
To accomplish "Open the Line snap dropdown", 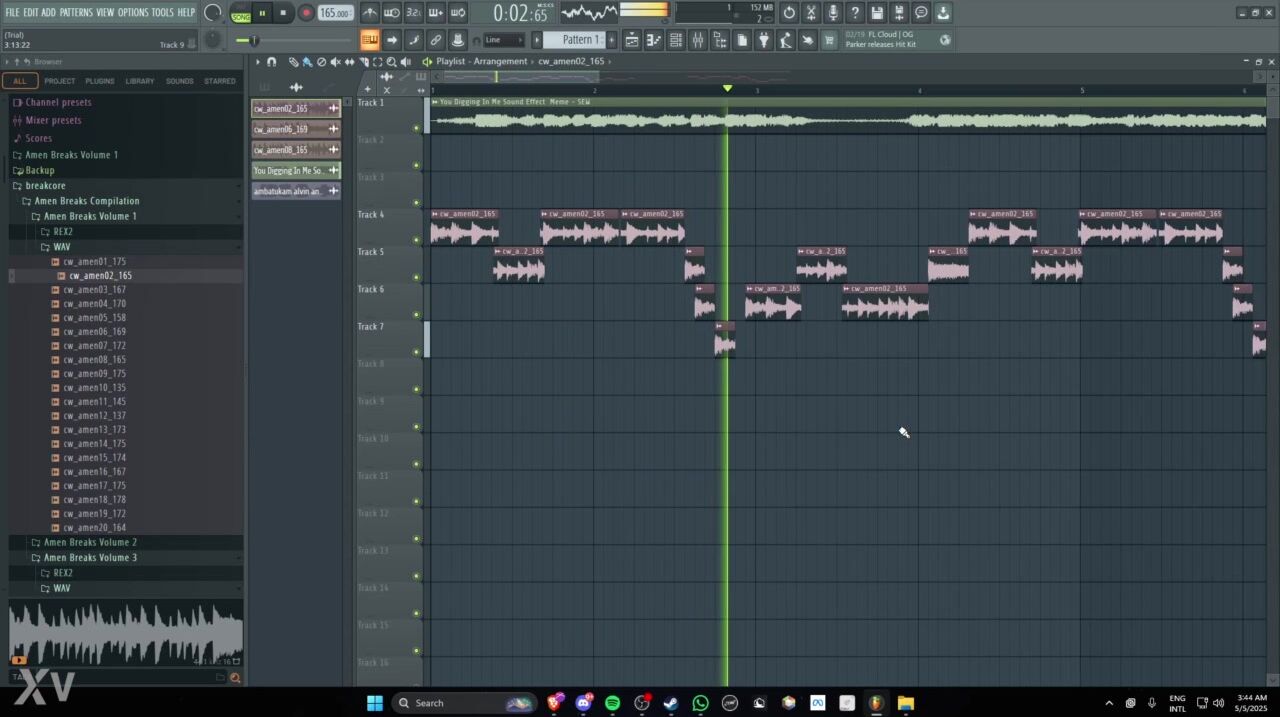I will [x=504, y=40].
